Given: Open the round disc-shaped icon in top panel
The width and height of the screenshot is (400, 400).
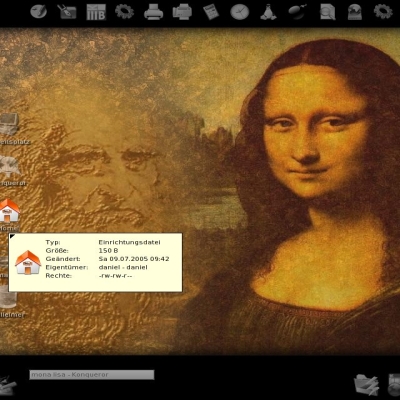Looking at the screenshot, I should 38,11.
